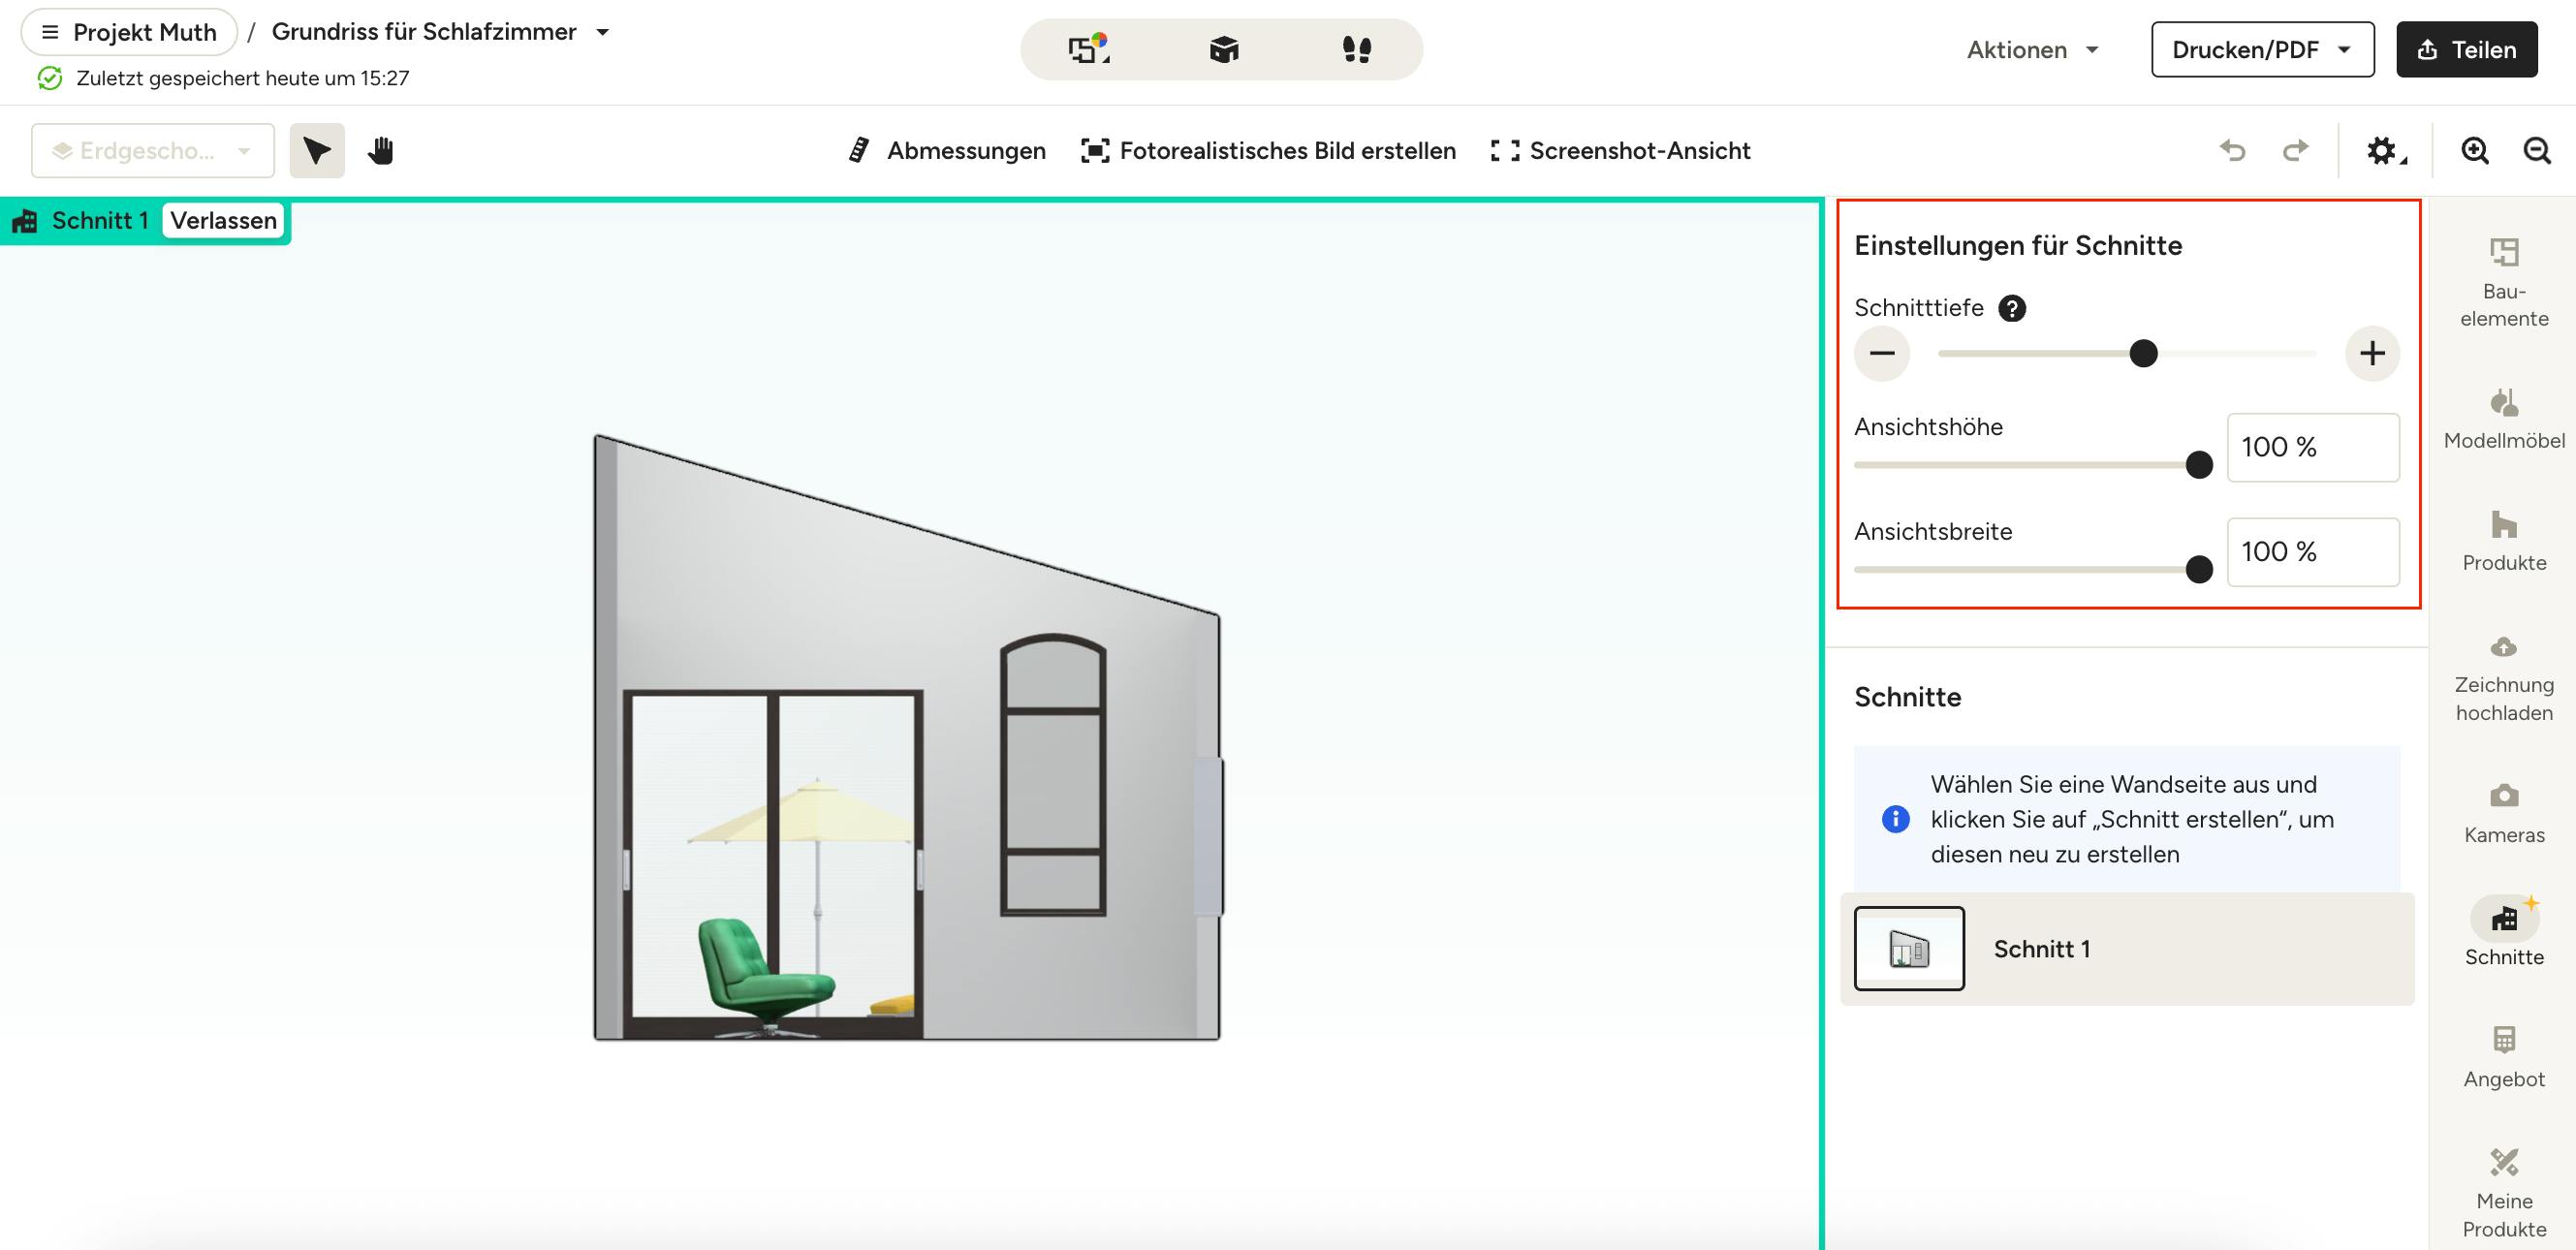Click the "Zuletzt gespeichert heute um 15:27" text
The image size is (2576, 1250).
pos(243,78)
